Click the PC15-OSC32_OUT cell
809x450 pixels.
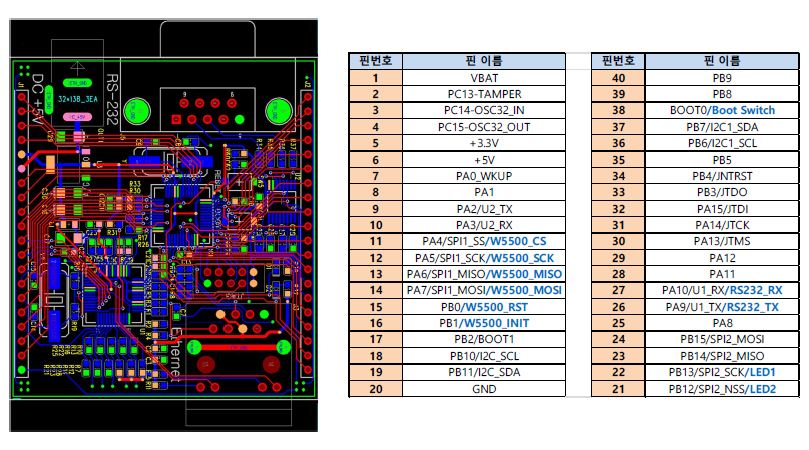484,127
